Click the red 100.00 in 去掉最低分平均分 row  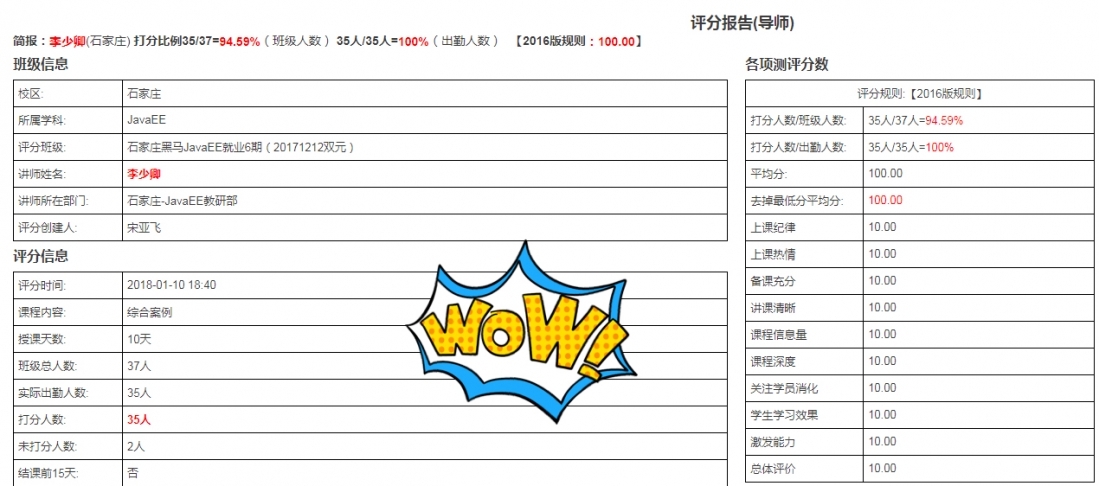pyautogui.click(x=885, y=200)
